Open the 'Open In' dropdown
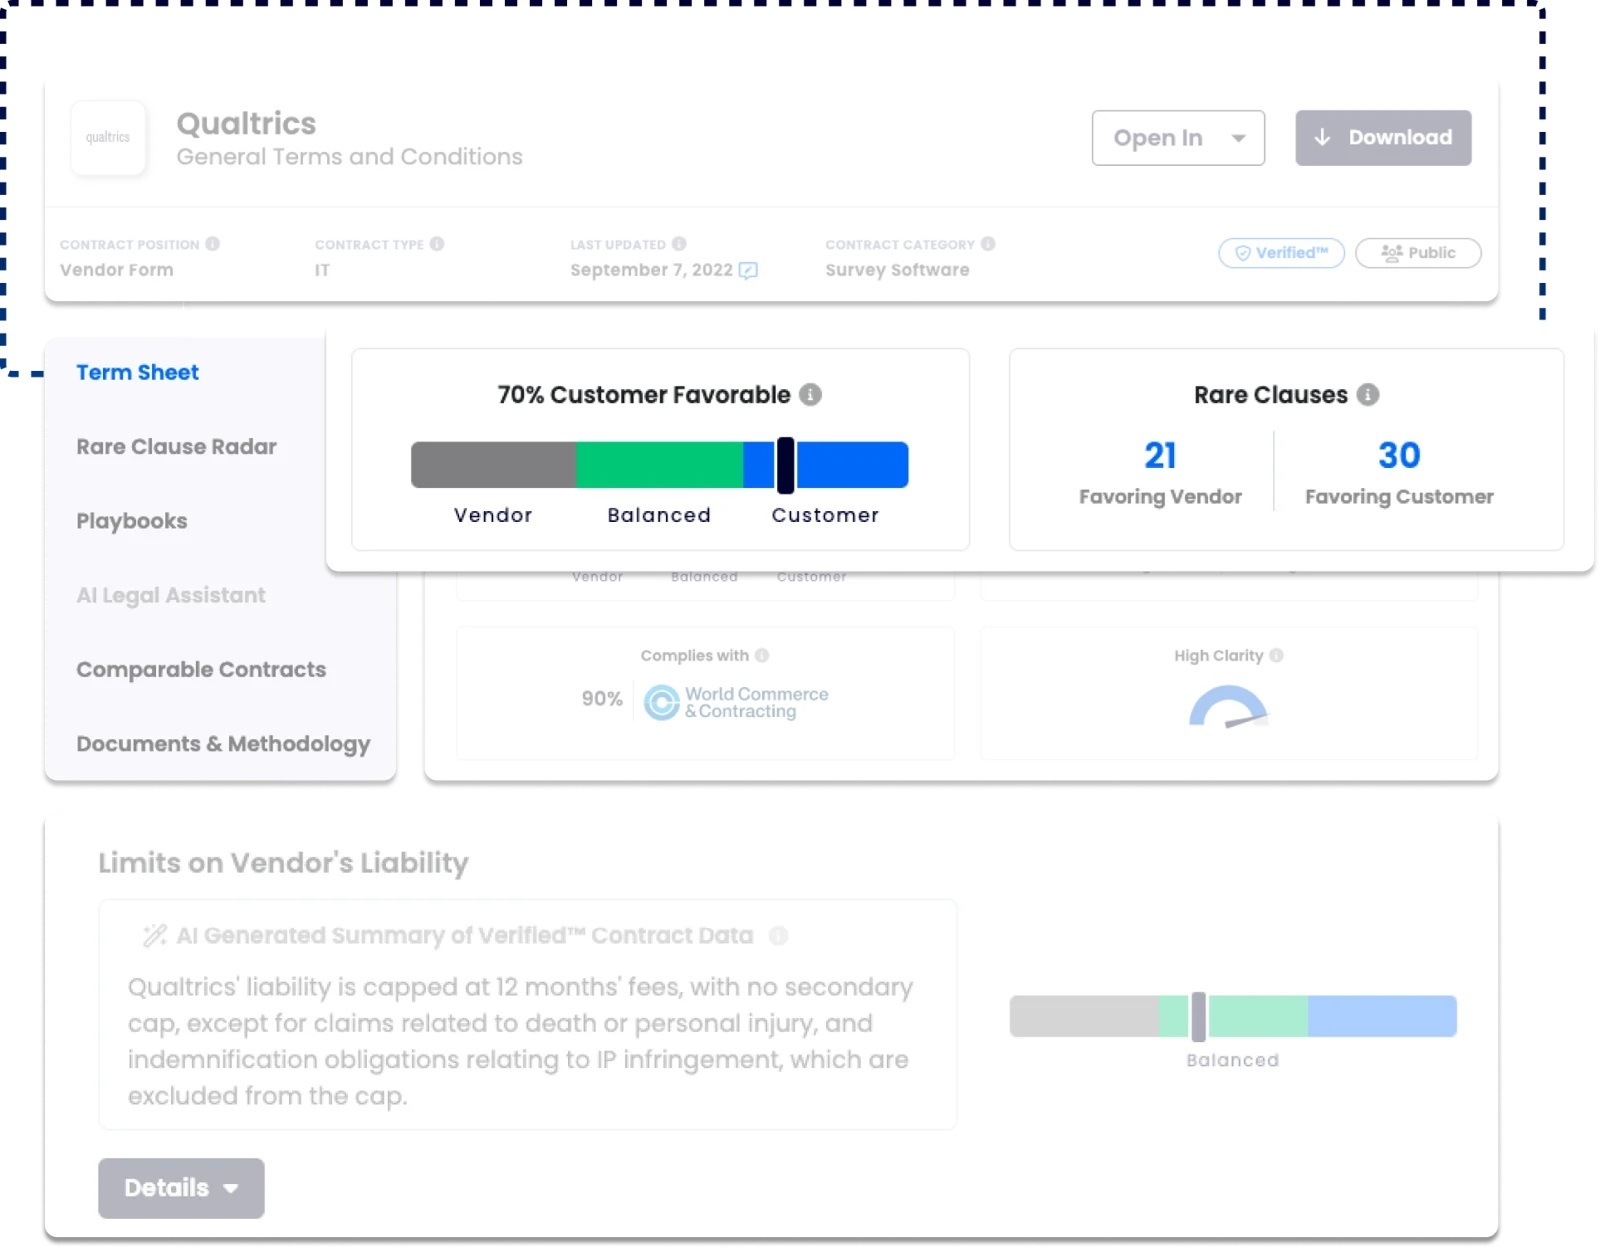The image size is (1600, 1248). coord(1178,138)
